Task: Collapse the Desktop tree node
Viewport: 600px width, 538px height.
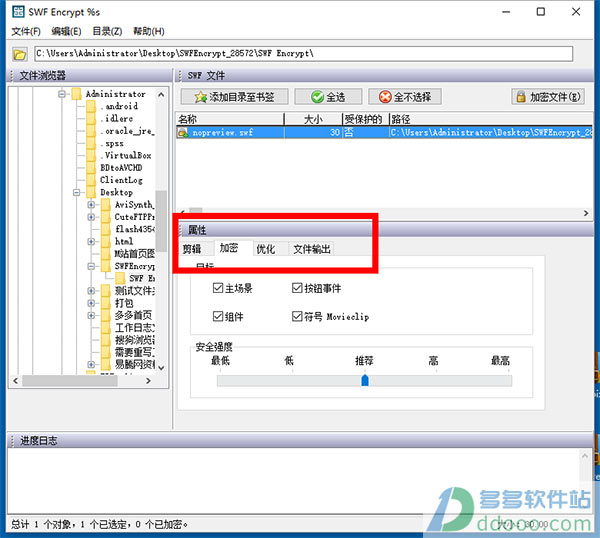Action: tap(77, 192)
